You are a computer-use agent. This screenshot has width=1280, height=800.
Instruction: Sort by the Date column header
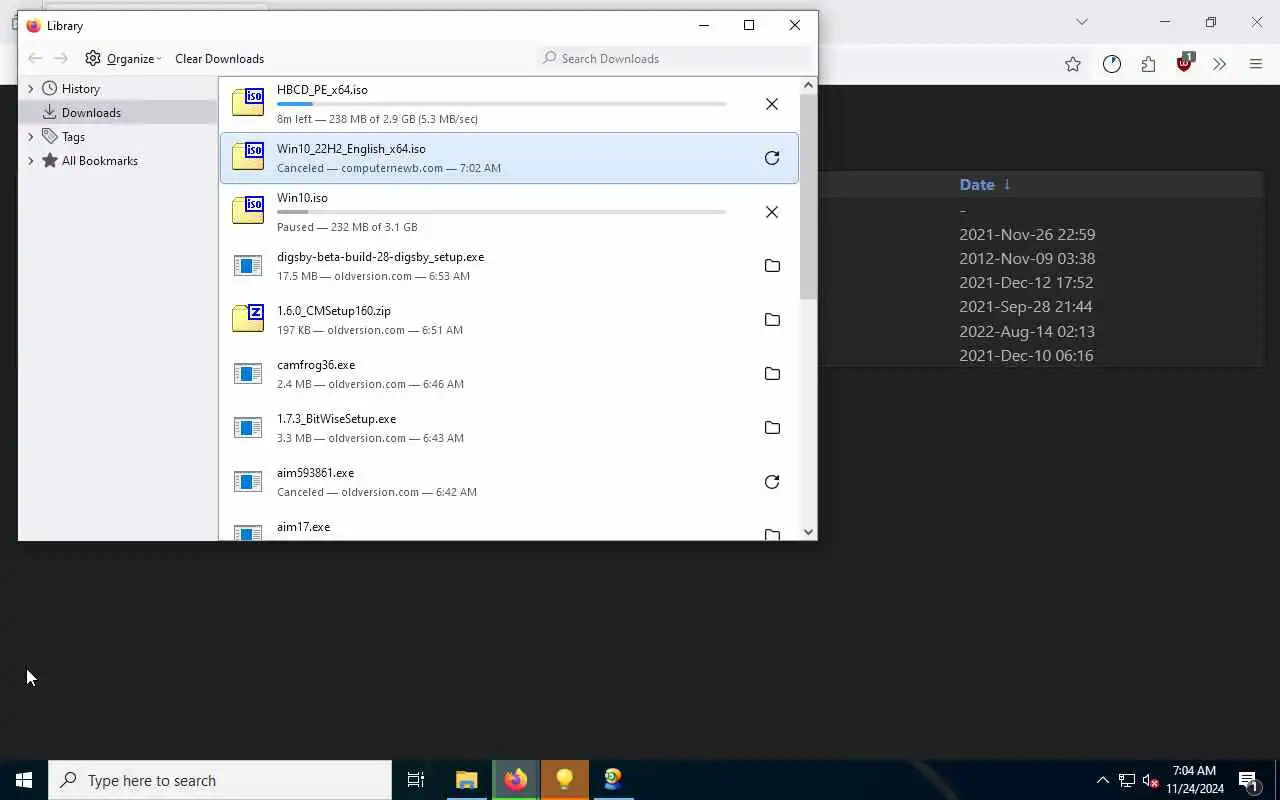(985, 184)
